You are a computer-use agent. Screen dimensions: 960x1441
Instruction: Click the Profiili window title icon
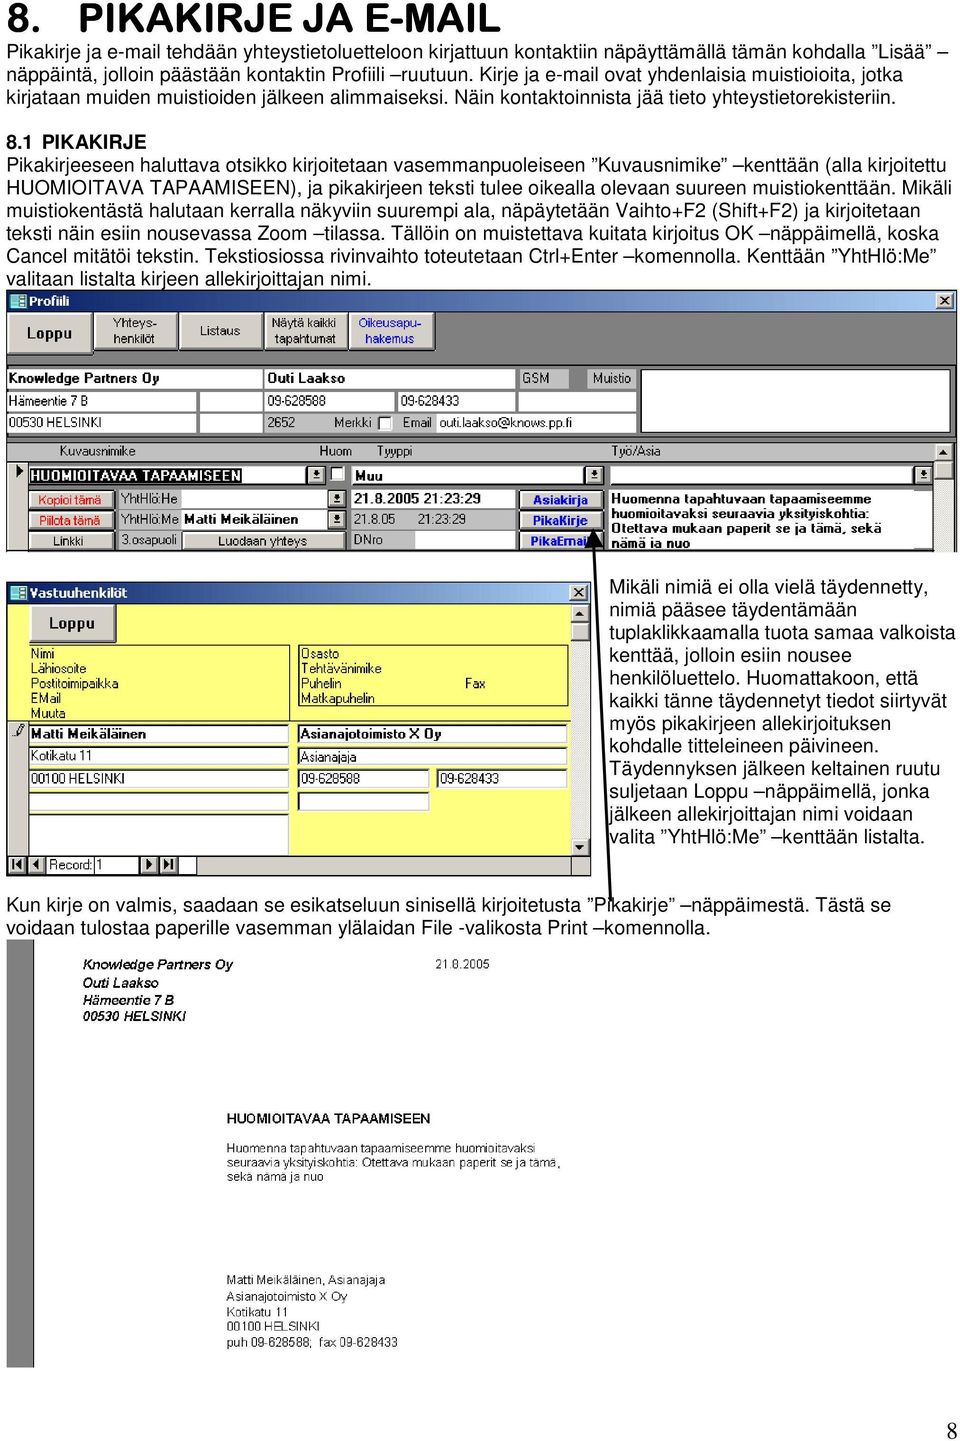pyautogui.click(x=18, y=301)
